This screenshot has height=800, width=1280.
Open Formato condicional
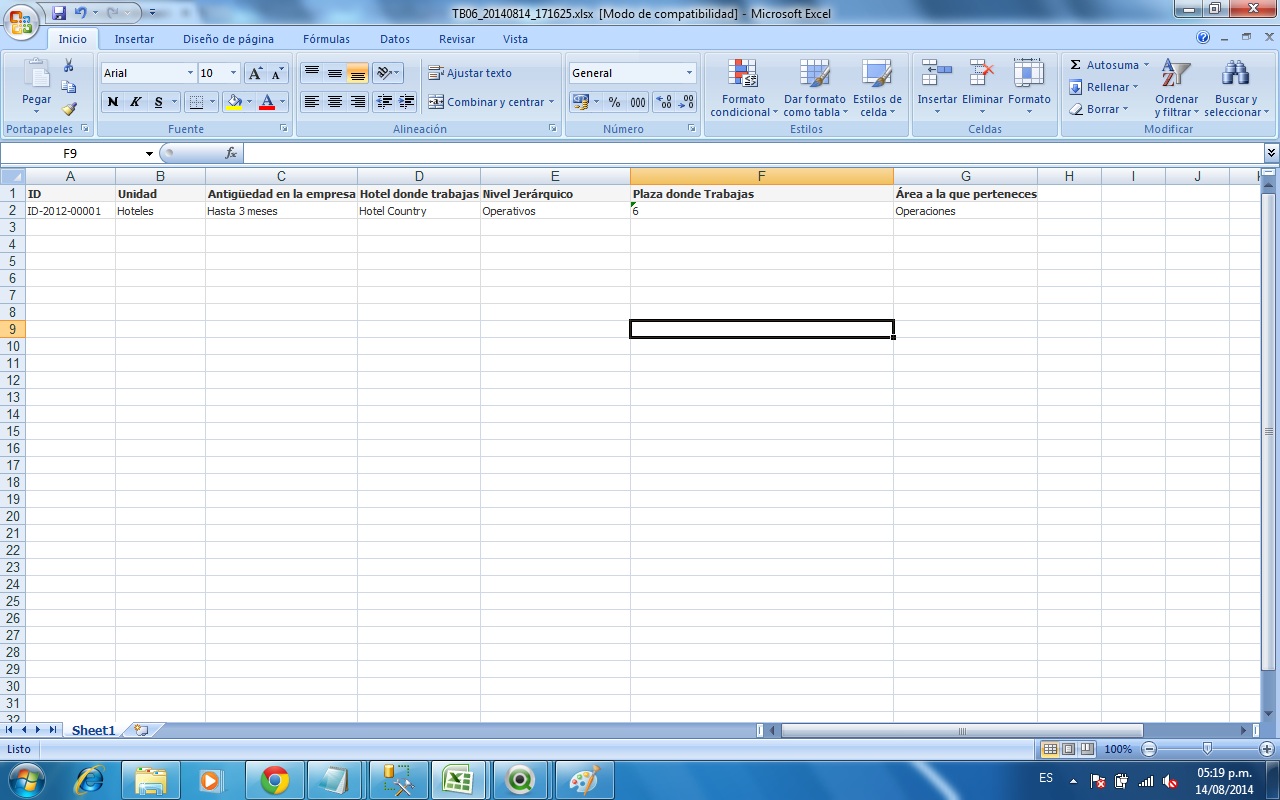tap(743, 88)
